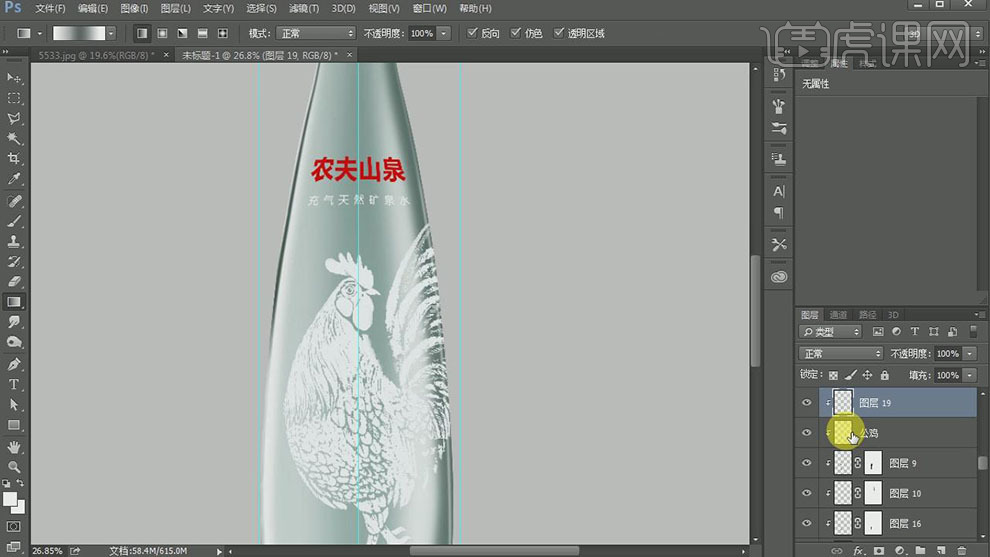
Task: Select the Healing Brush tool
Action: click(14, 201)
